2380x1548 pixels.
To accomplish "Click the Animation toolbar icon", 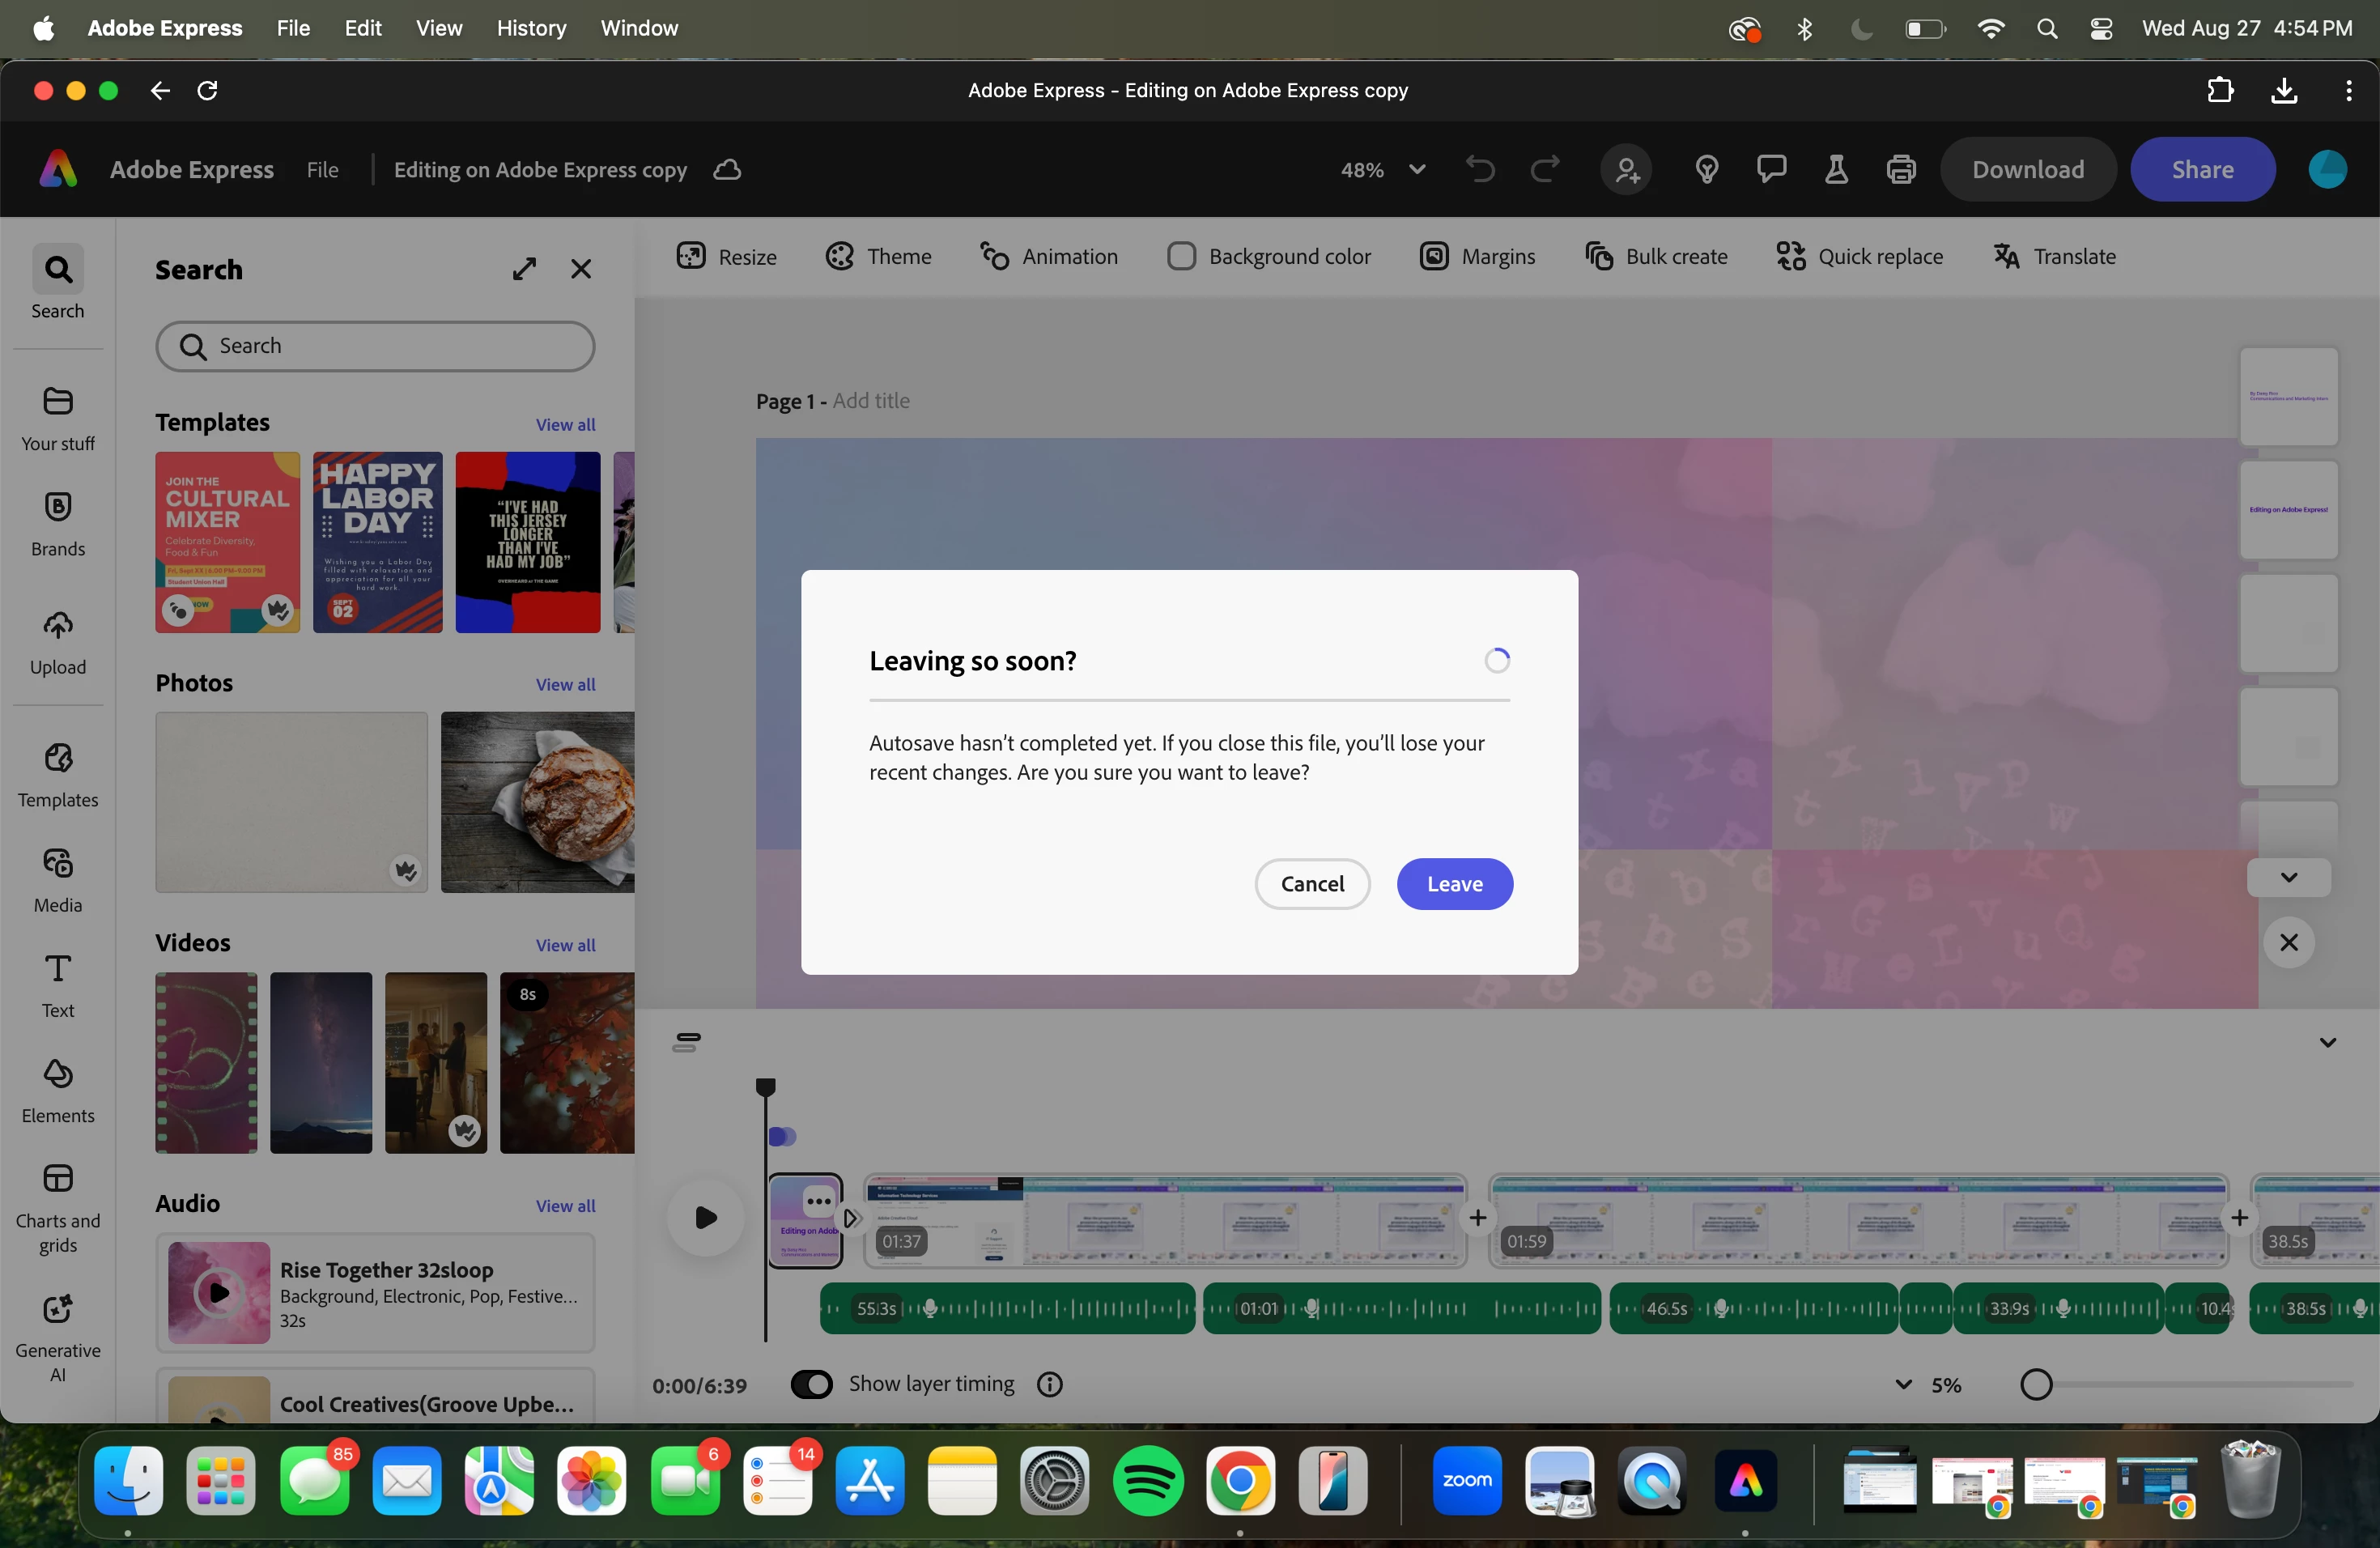I will (x=994, y=257).
